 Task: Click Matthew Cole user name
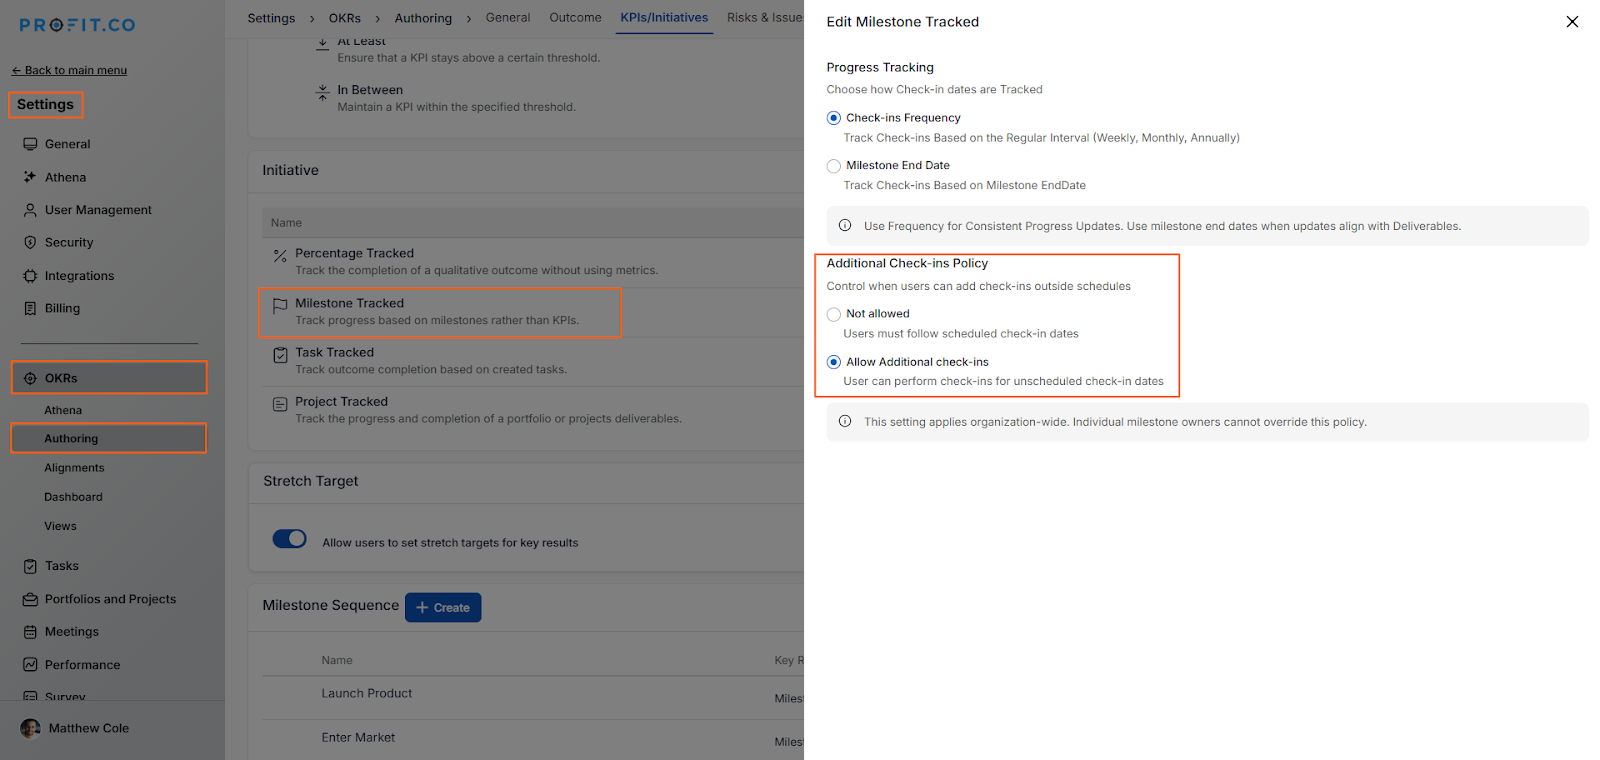89,728
